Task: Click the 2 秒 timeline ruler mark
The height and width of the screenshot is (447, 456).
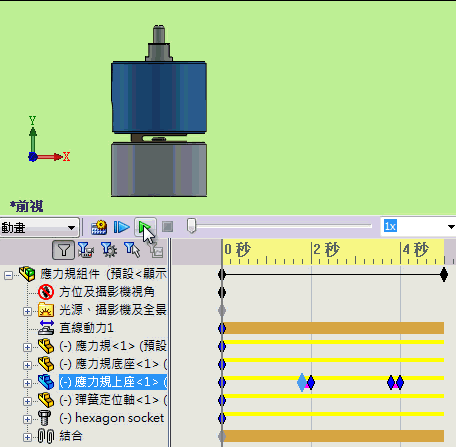Action: click(326, 250)
